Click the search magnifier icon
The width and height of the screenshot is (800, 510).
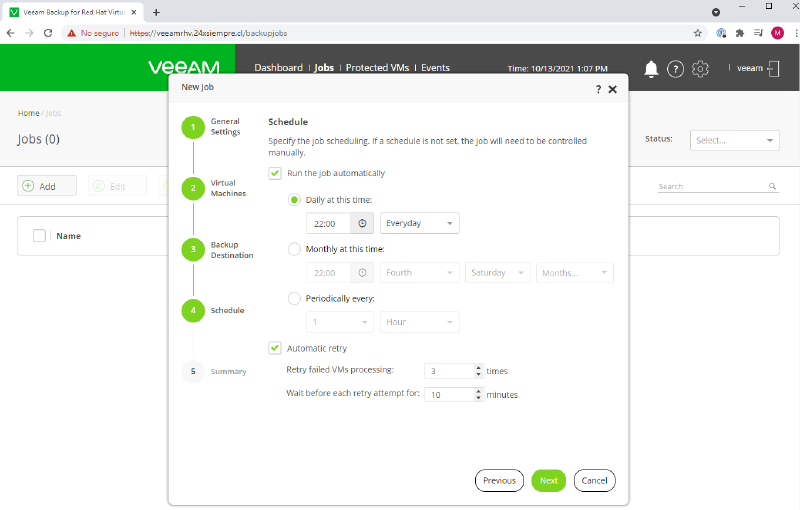[x=772, y=186]
